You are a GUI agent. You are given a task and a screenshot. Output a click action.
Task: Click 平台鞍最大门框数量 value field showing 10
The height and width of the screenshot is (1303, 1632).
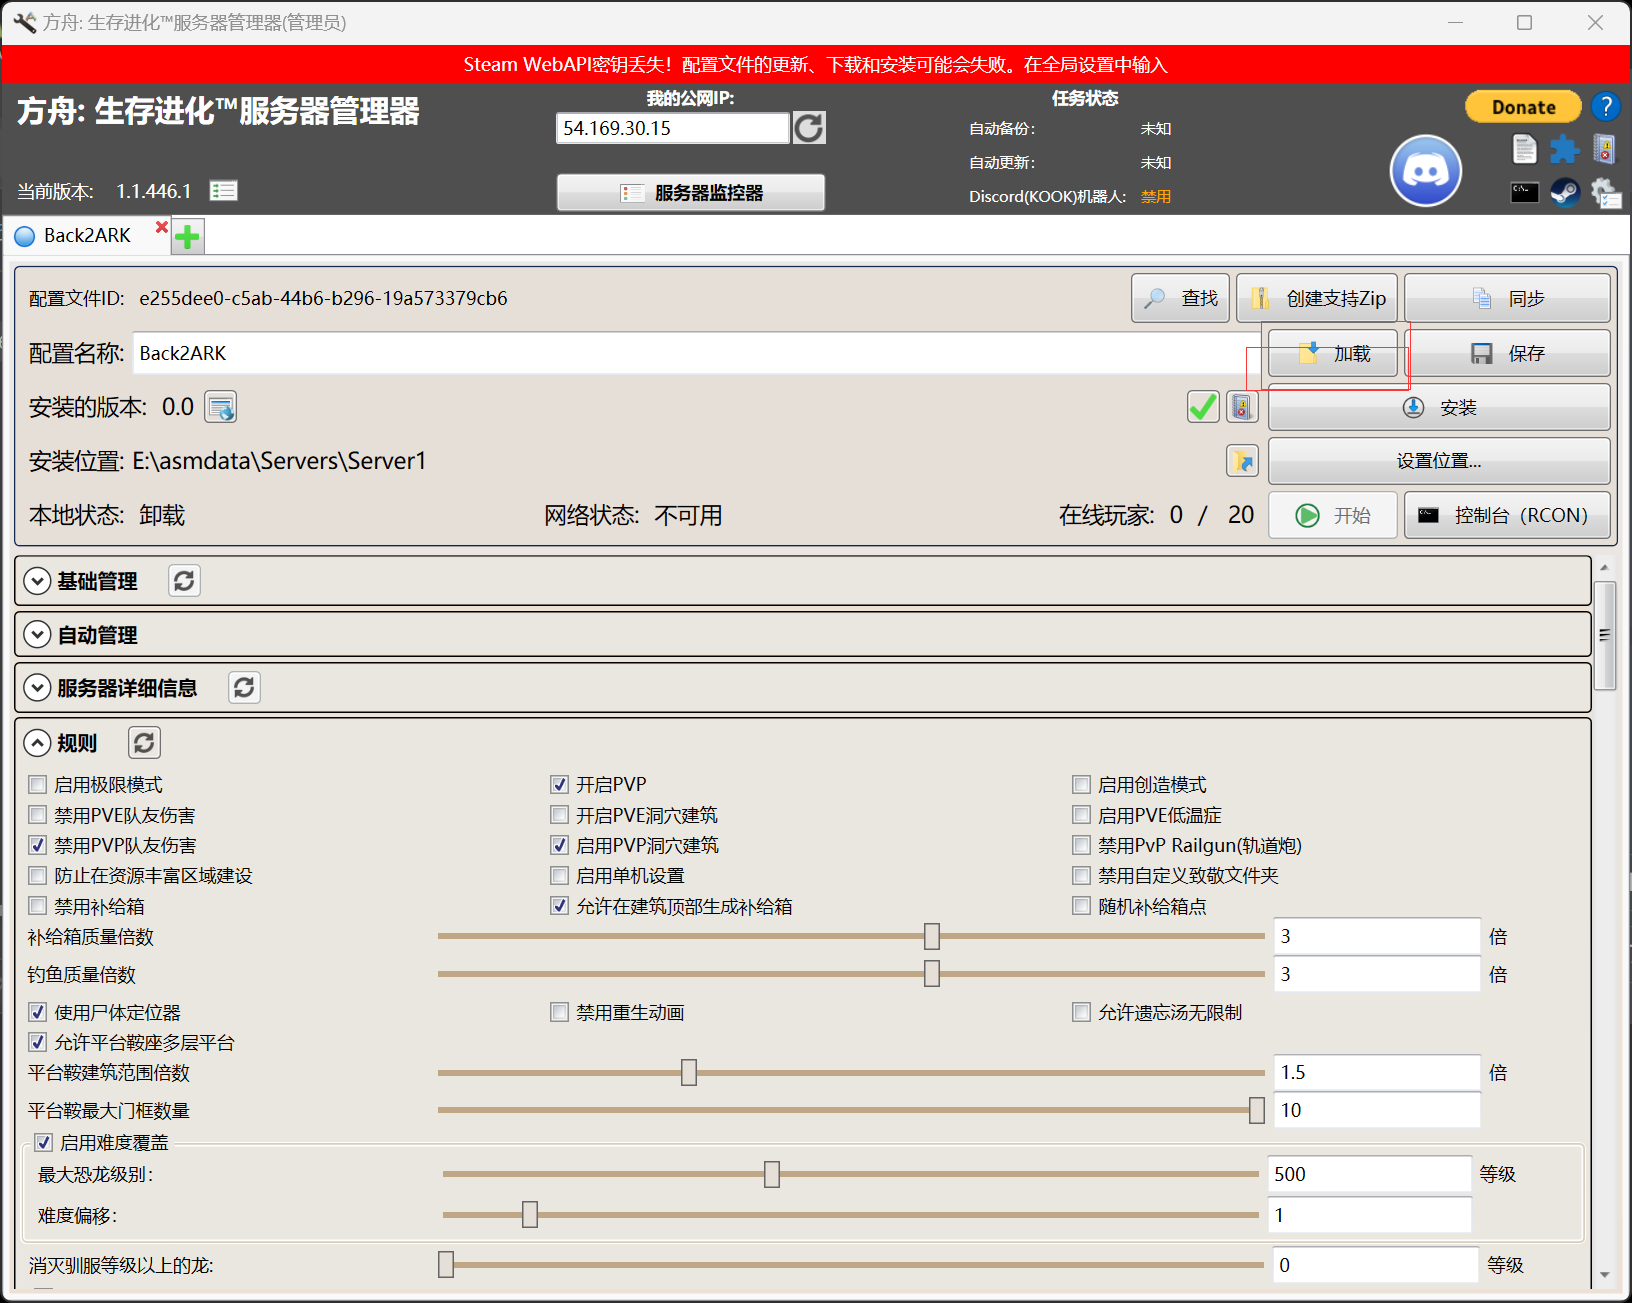(x=1377, y=1110)
